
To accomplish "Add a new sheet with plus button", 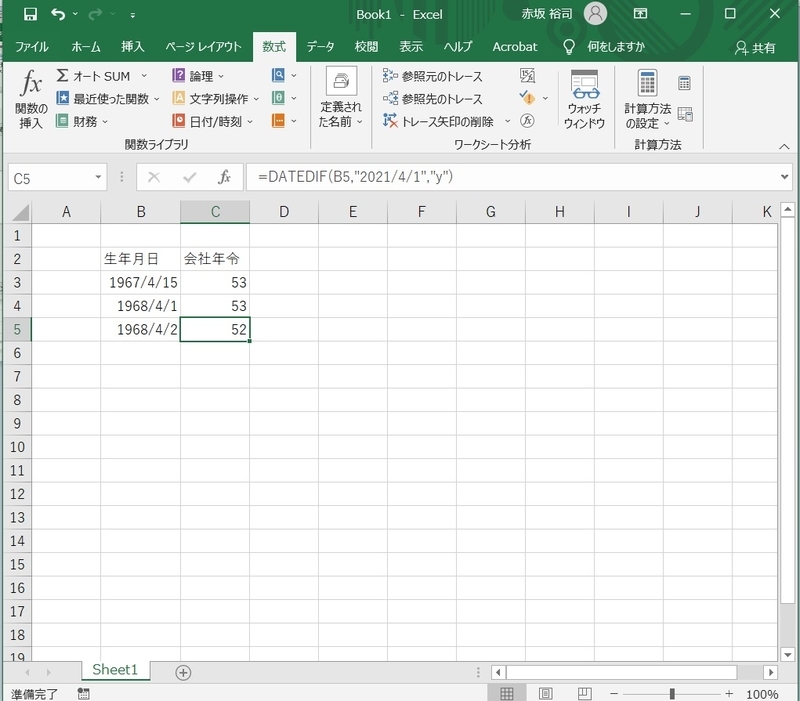I will [x=183, y=672].
